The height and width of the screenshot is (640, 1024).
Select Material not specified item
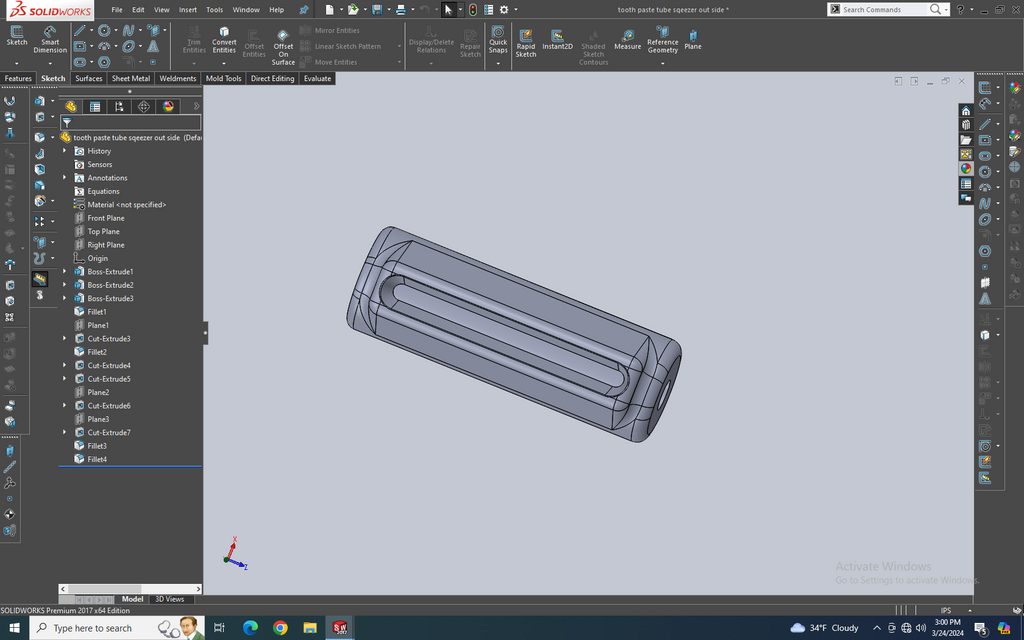point(127,204)
